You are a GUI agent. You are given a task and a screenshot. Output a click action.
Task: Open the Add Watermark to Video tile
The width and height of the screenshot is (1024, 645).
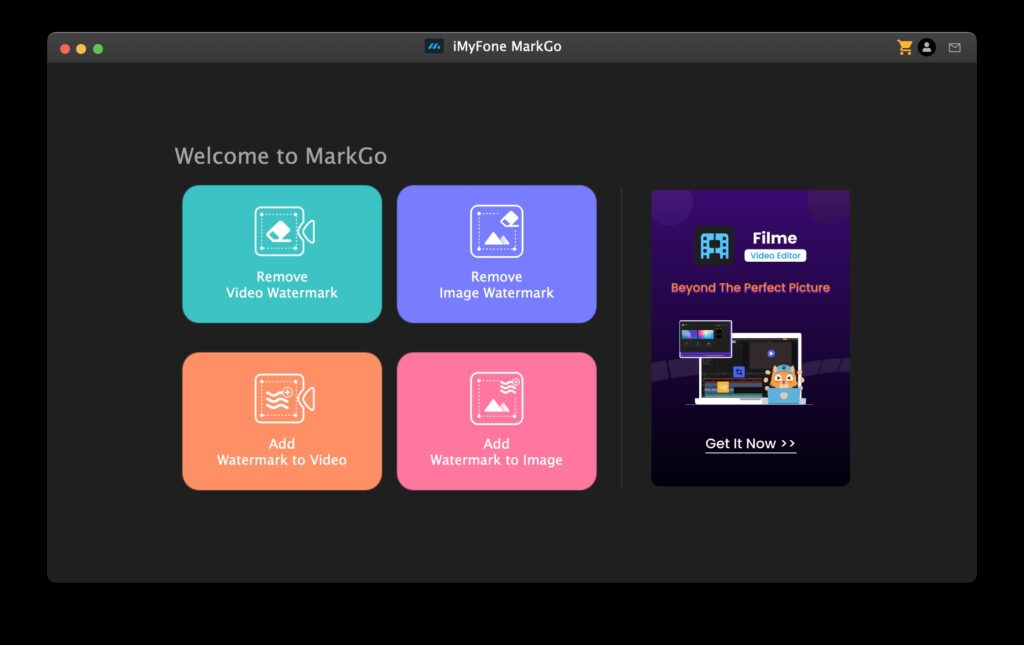[282, 421]
